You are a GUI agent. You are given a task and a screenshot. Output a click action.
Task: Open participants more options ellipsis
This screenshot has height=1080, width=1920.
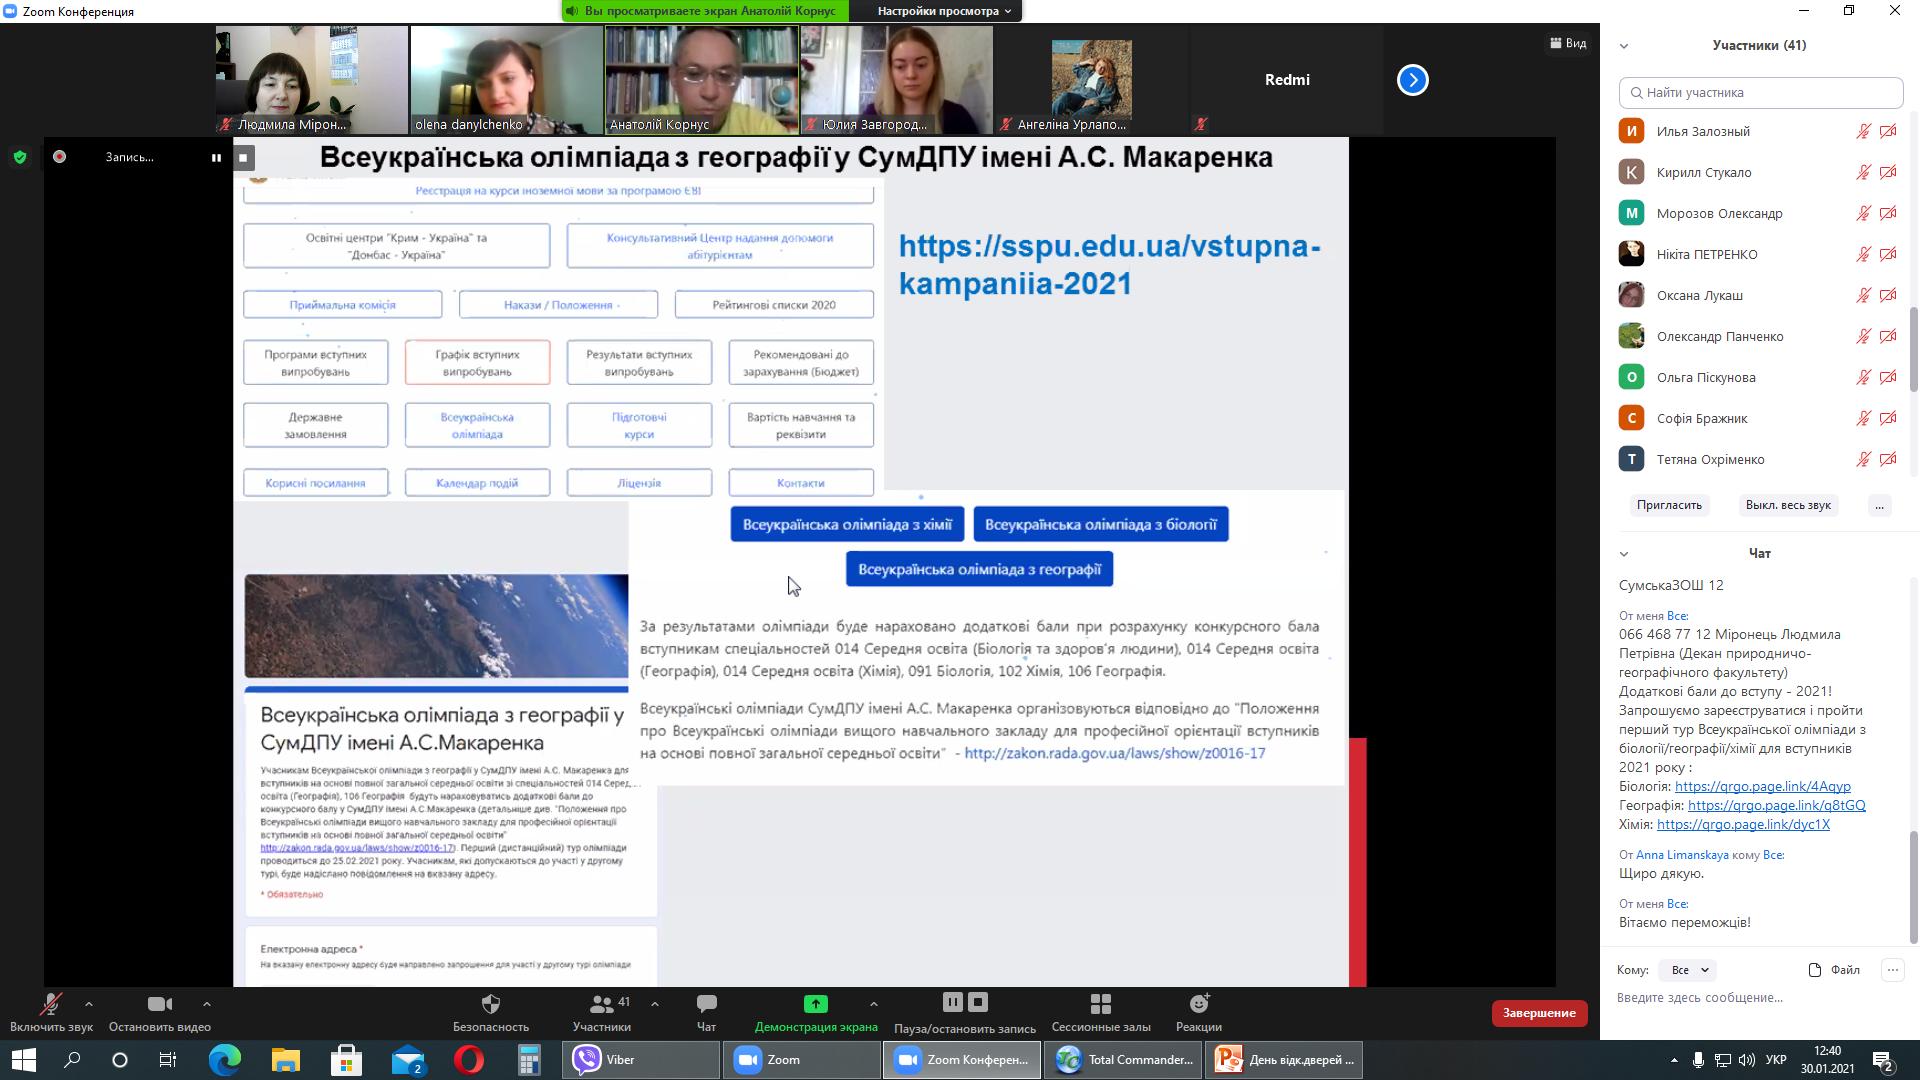tap(1879, 505)
